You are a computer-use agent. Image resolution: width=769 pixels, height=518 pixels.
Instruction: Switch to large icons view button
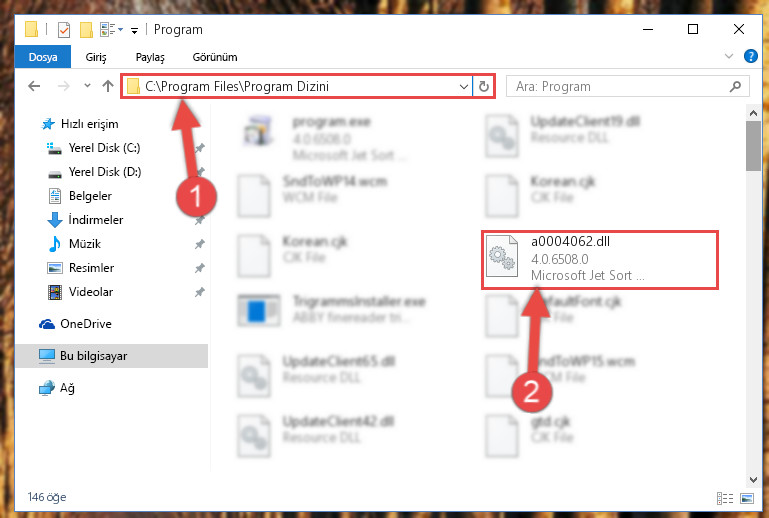pos(747,498)
